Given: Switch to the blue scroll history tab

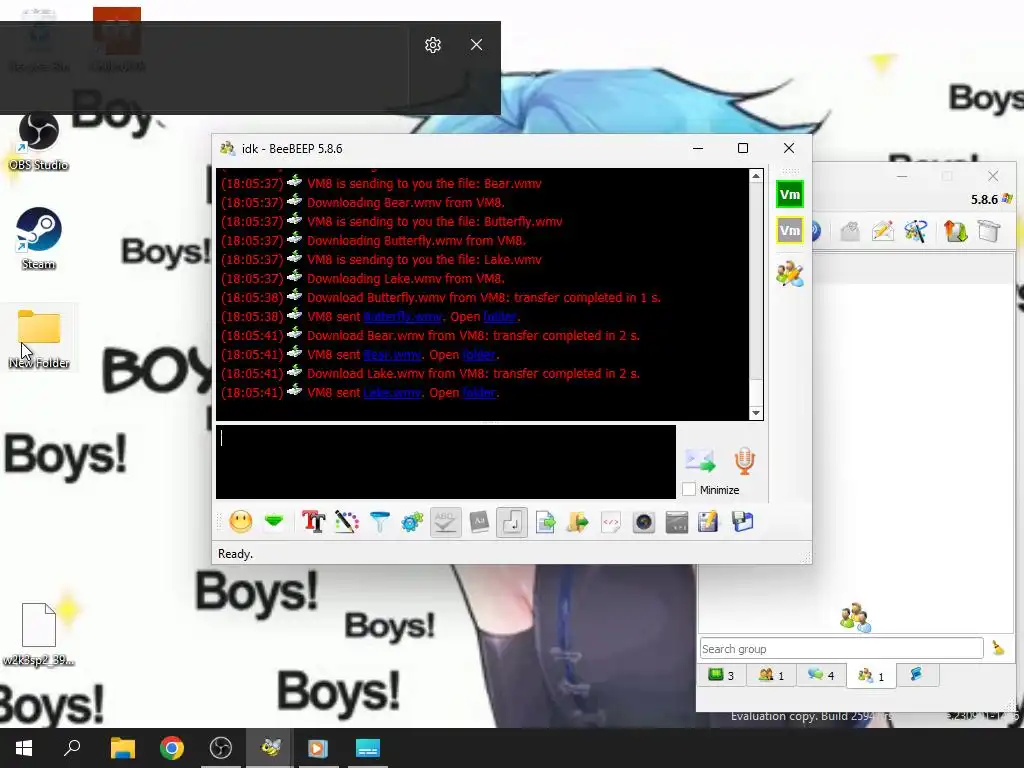Looking at the screenshot, I should coord(917,675).
